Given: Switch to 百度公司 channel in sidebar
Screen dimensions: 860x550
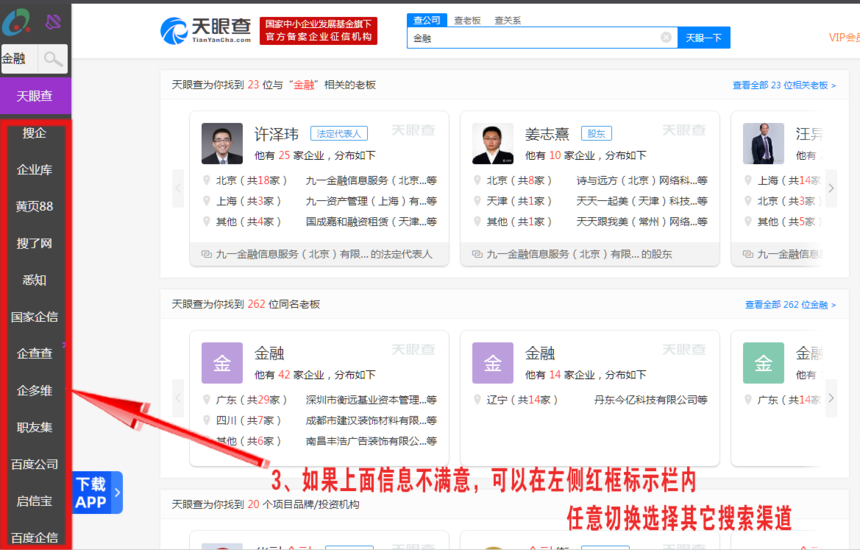Looking at the screenshot, I should coord(34,464).
